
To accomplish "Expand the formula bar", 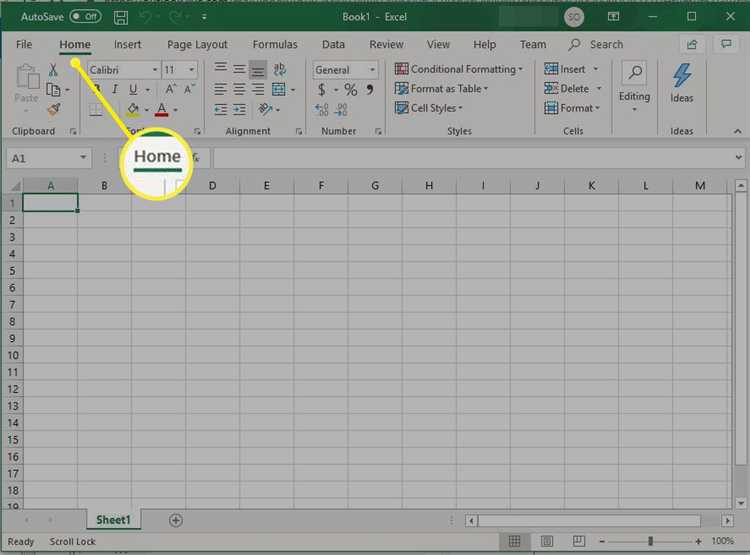I will coord(739,157).
